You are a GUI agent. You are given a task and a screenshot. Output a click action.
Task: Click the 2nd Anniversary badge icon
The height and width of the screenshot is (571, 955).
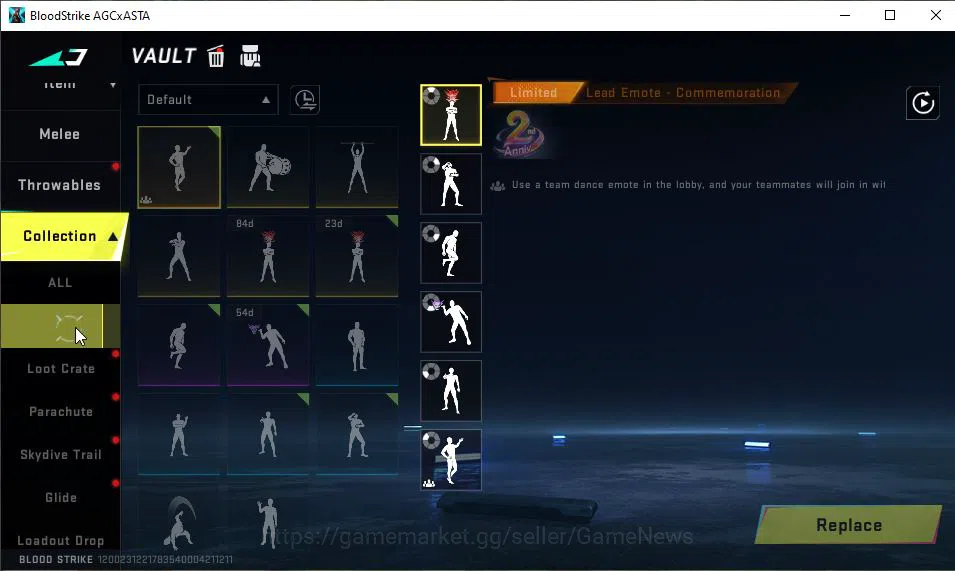520,135
